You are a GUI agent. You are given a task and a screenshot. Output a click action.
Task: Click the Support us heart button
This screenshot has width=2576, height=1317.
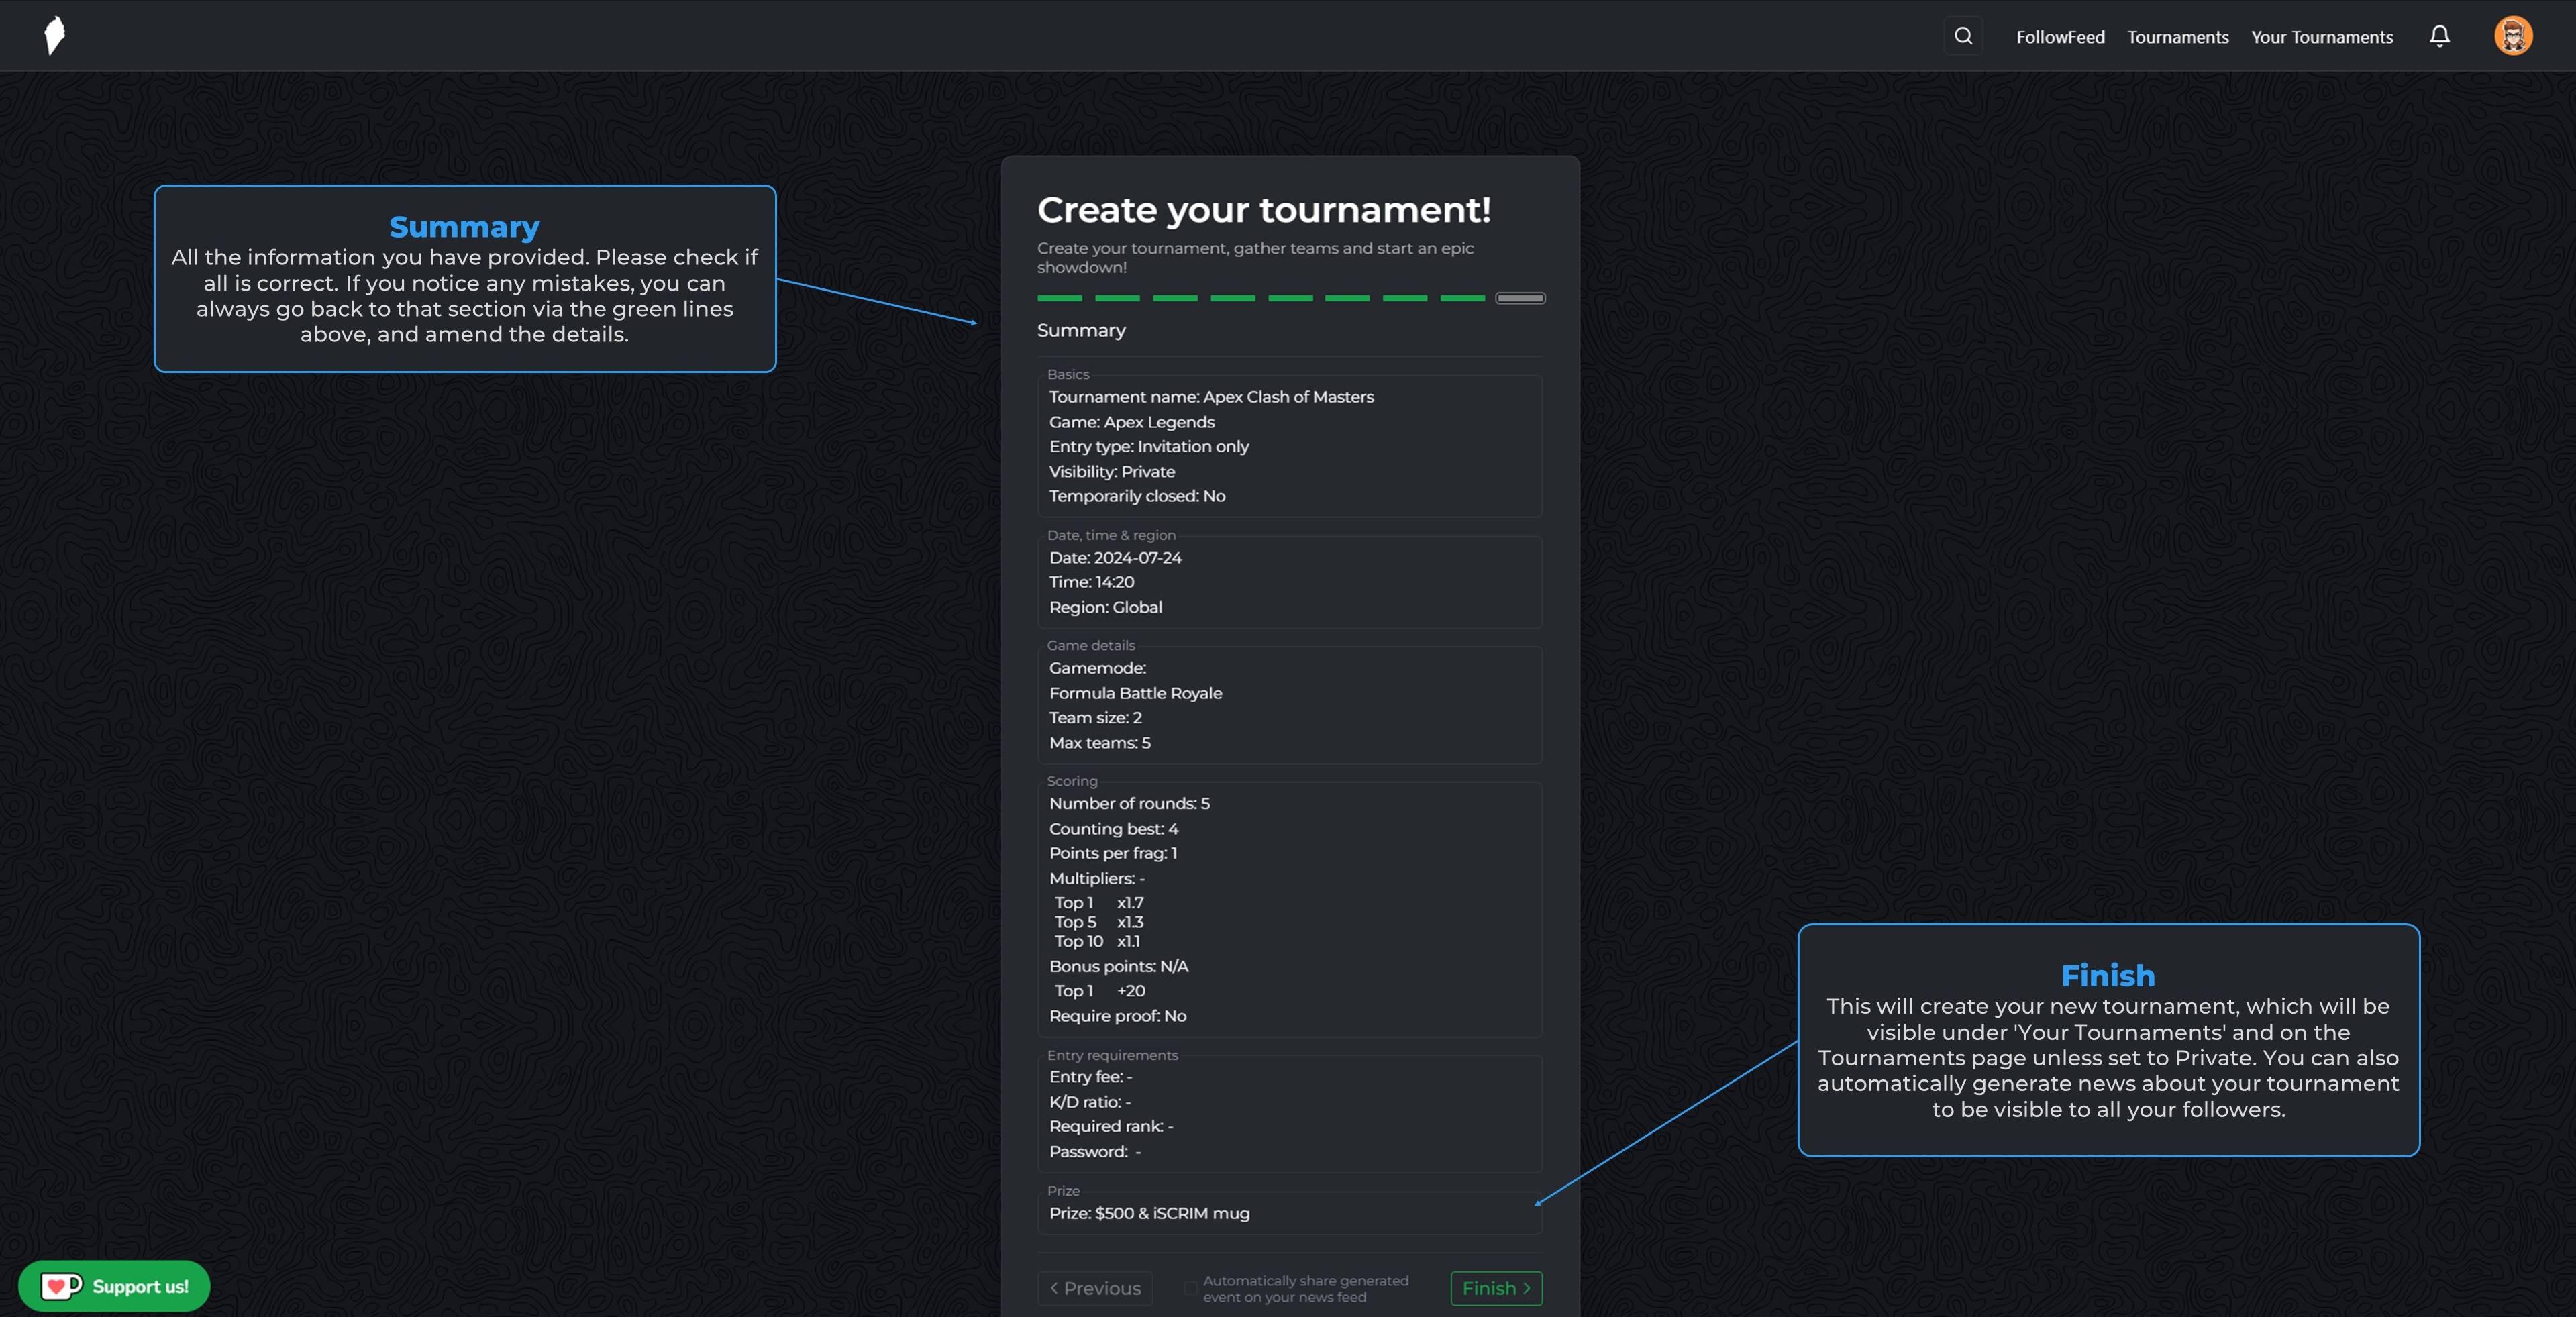[114, 1286]
